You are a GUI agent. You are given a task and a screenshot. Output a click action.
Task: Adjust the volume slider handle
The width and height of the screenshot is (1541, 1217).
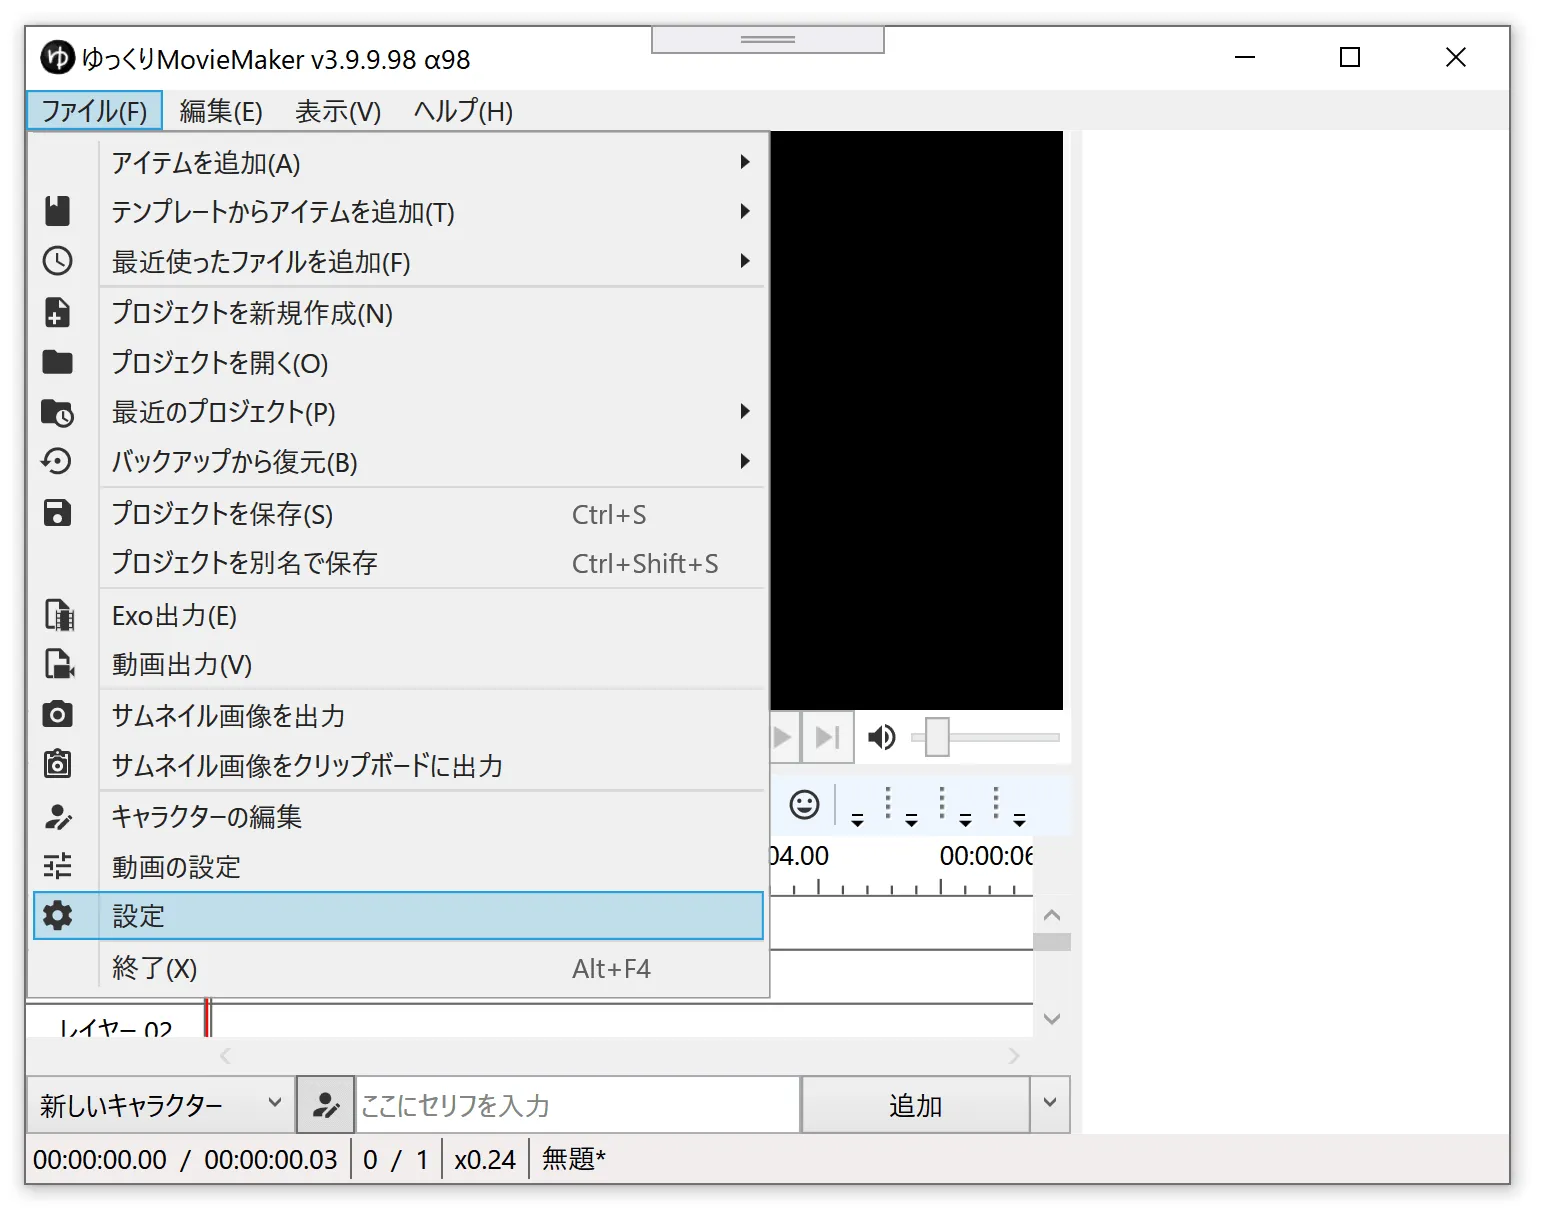(x=937, y=737)
